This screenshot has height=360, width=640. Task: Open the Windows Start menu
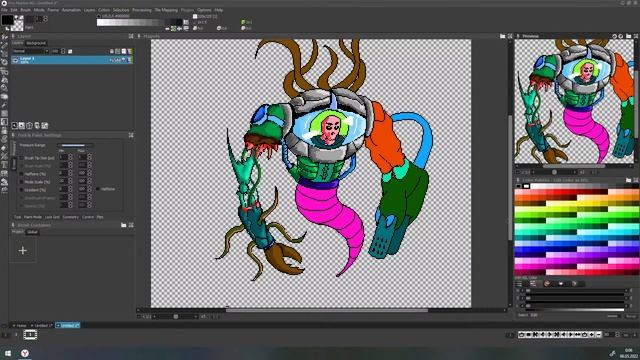8,353
